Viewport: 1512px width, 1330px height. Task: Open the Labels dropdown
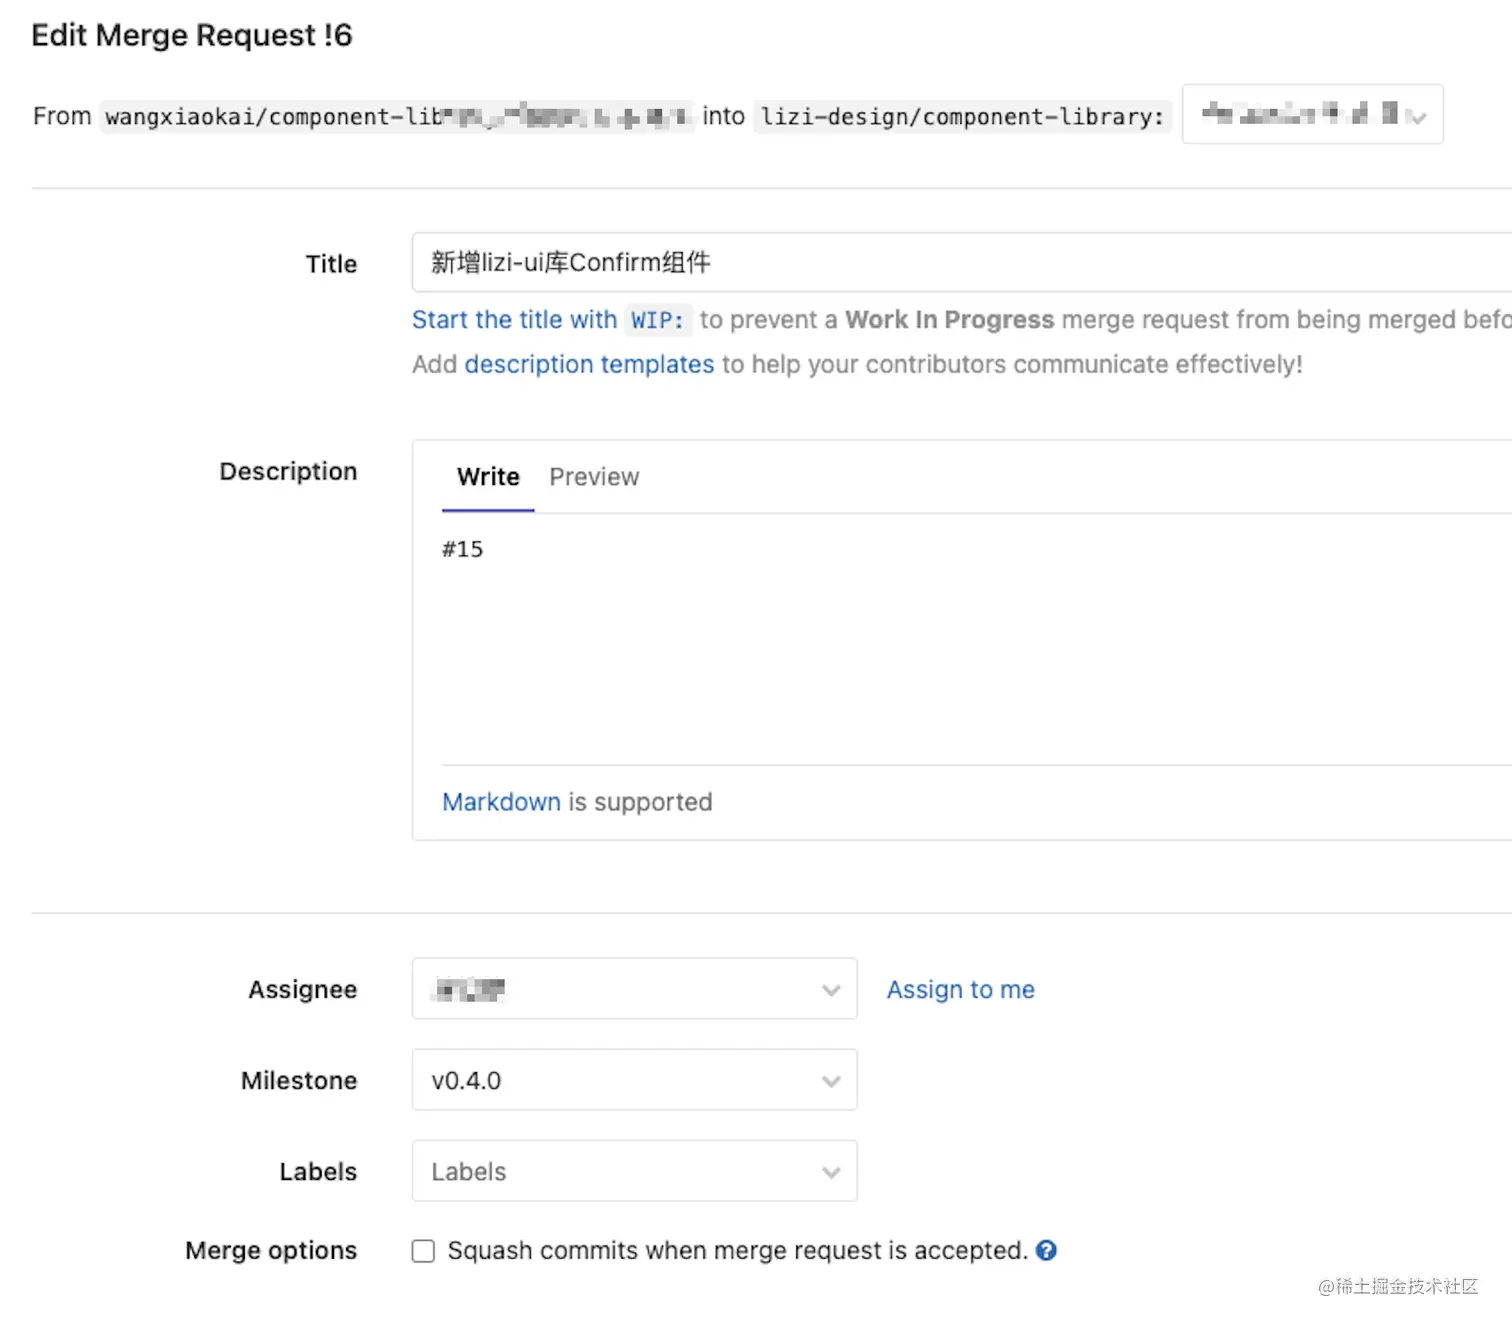(x=634, y=1171)
